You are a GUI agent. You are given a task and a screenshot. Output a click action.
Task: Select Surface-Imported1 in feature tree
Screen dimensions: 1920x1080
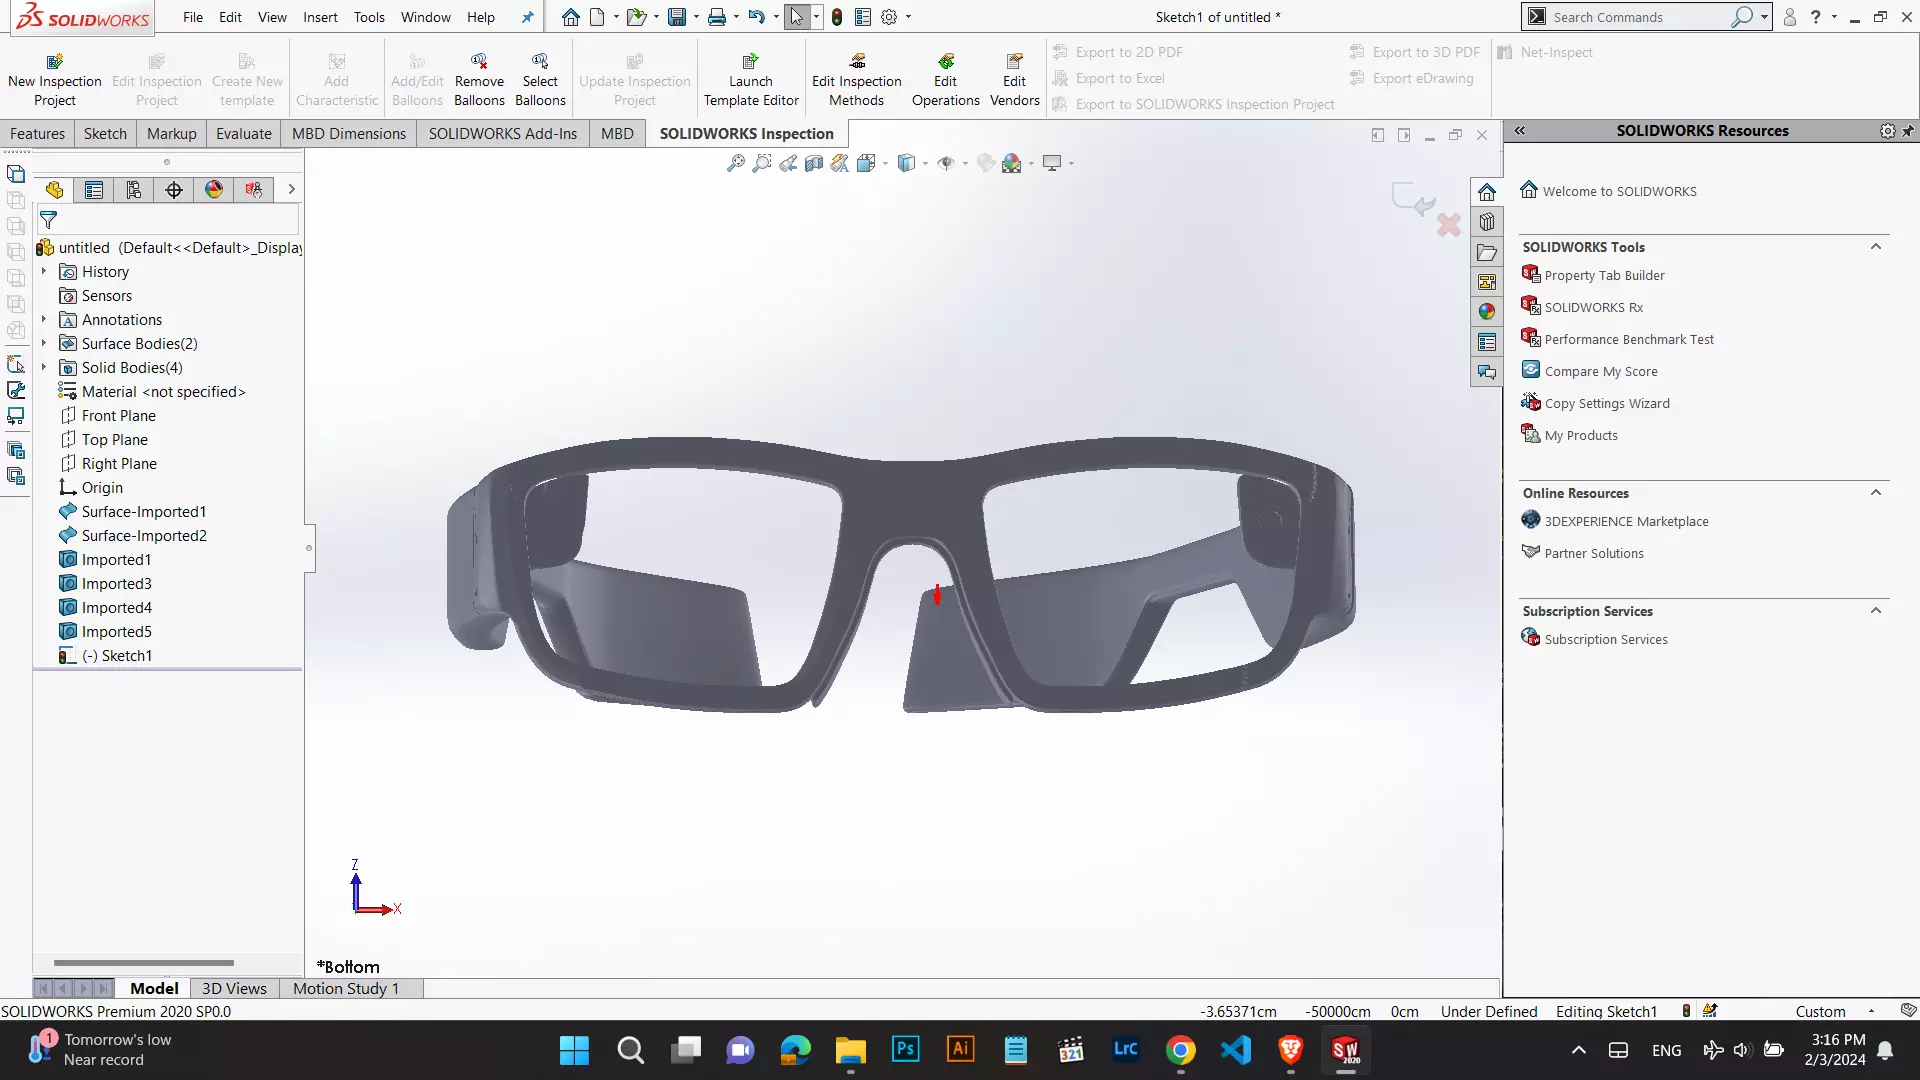[x=144, y=511]
